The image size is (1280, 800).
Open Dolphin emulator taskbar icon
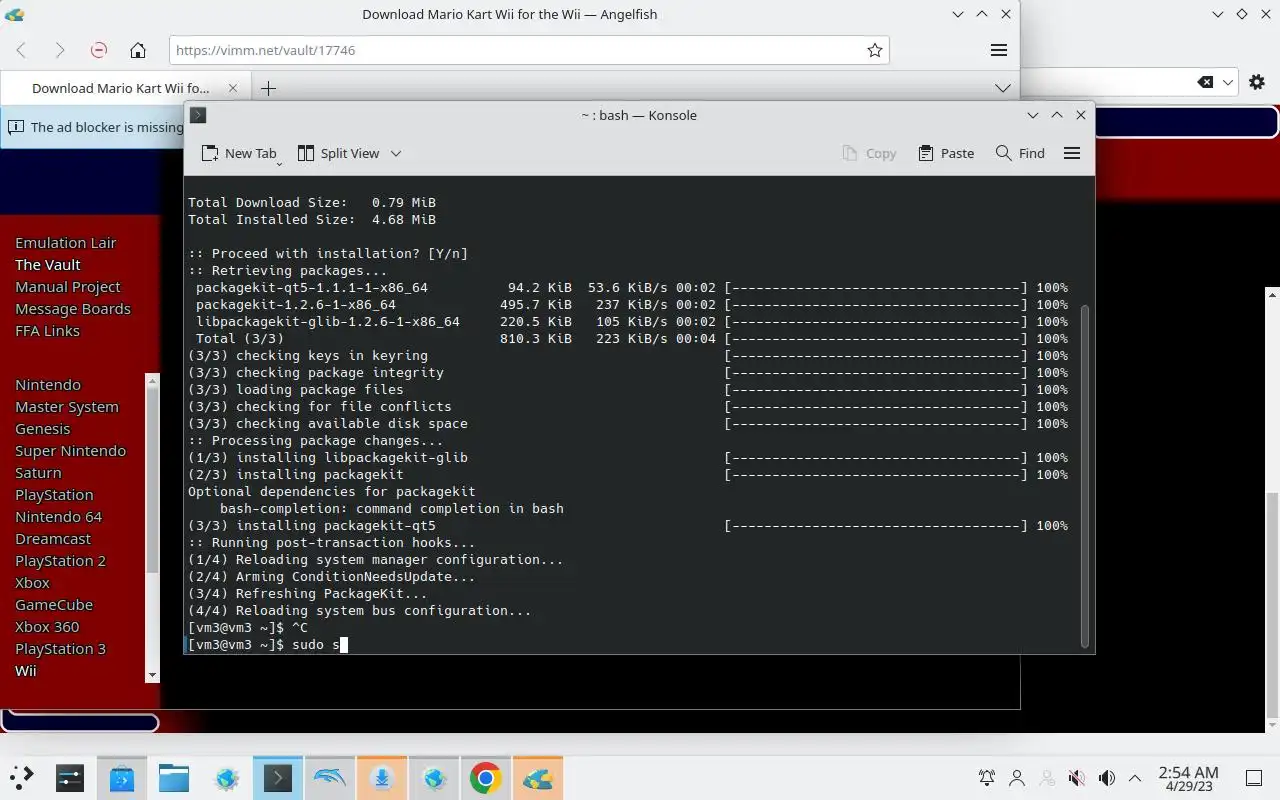329,777
